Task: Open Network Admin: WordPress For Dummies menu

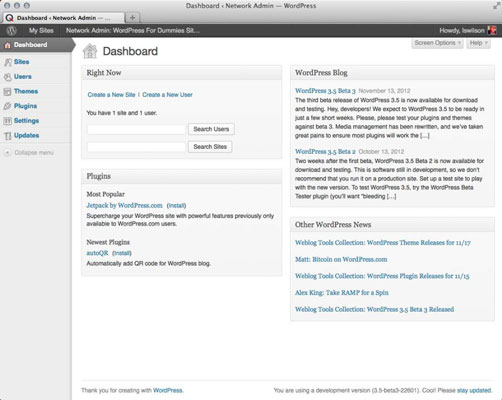Action: pos(133,30)
